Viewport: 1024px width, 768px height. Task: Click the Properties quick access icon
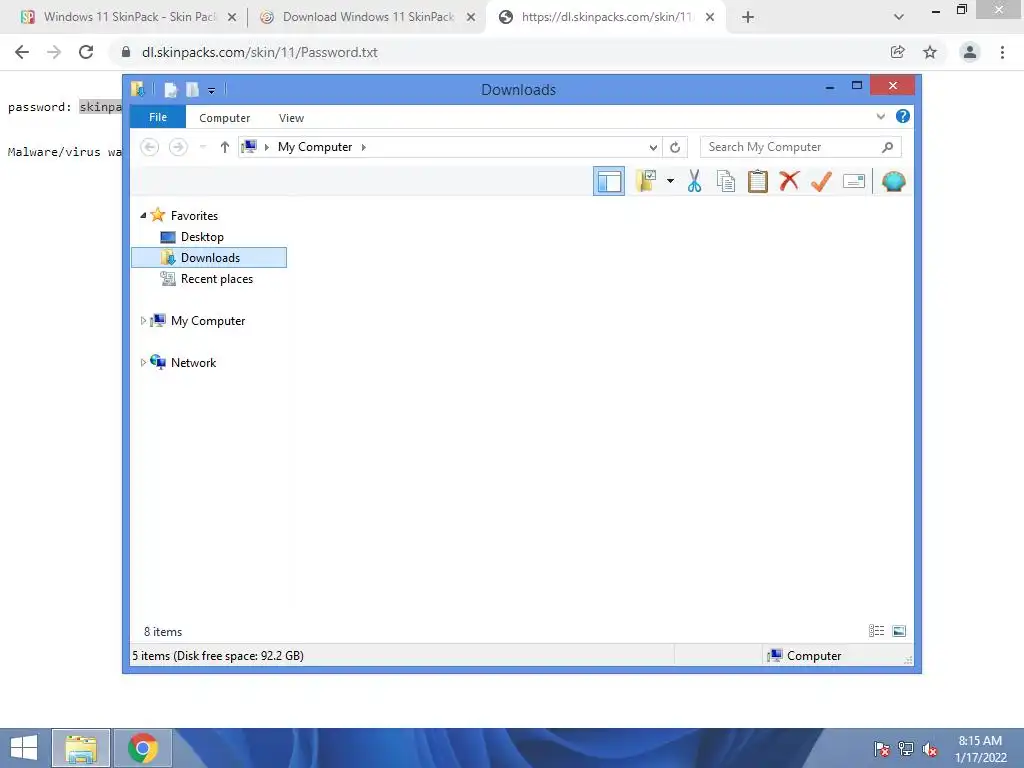(x=170, y=90)
